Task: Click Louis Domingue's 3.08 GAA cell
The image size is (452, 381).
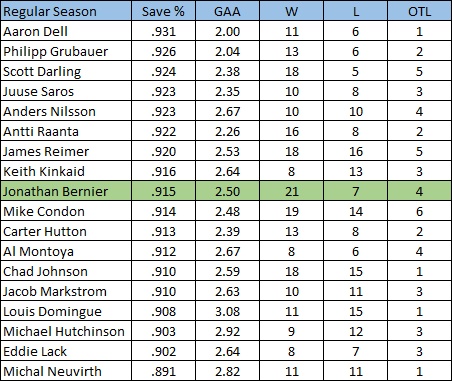Action: click(x=227, y=311)
